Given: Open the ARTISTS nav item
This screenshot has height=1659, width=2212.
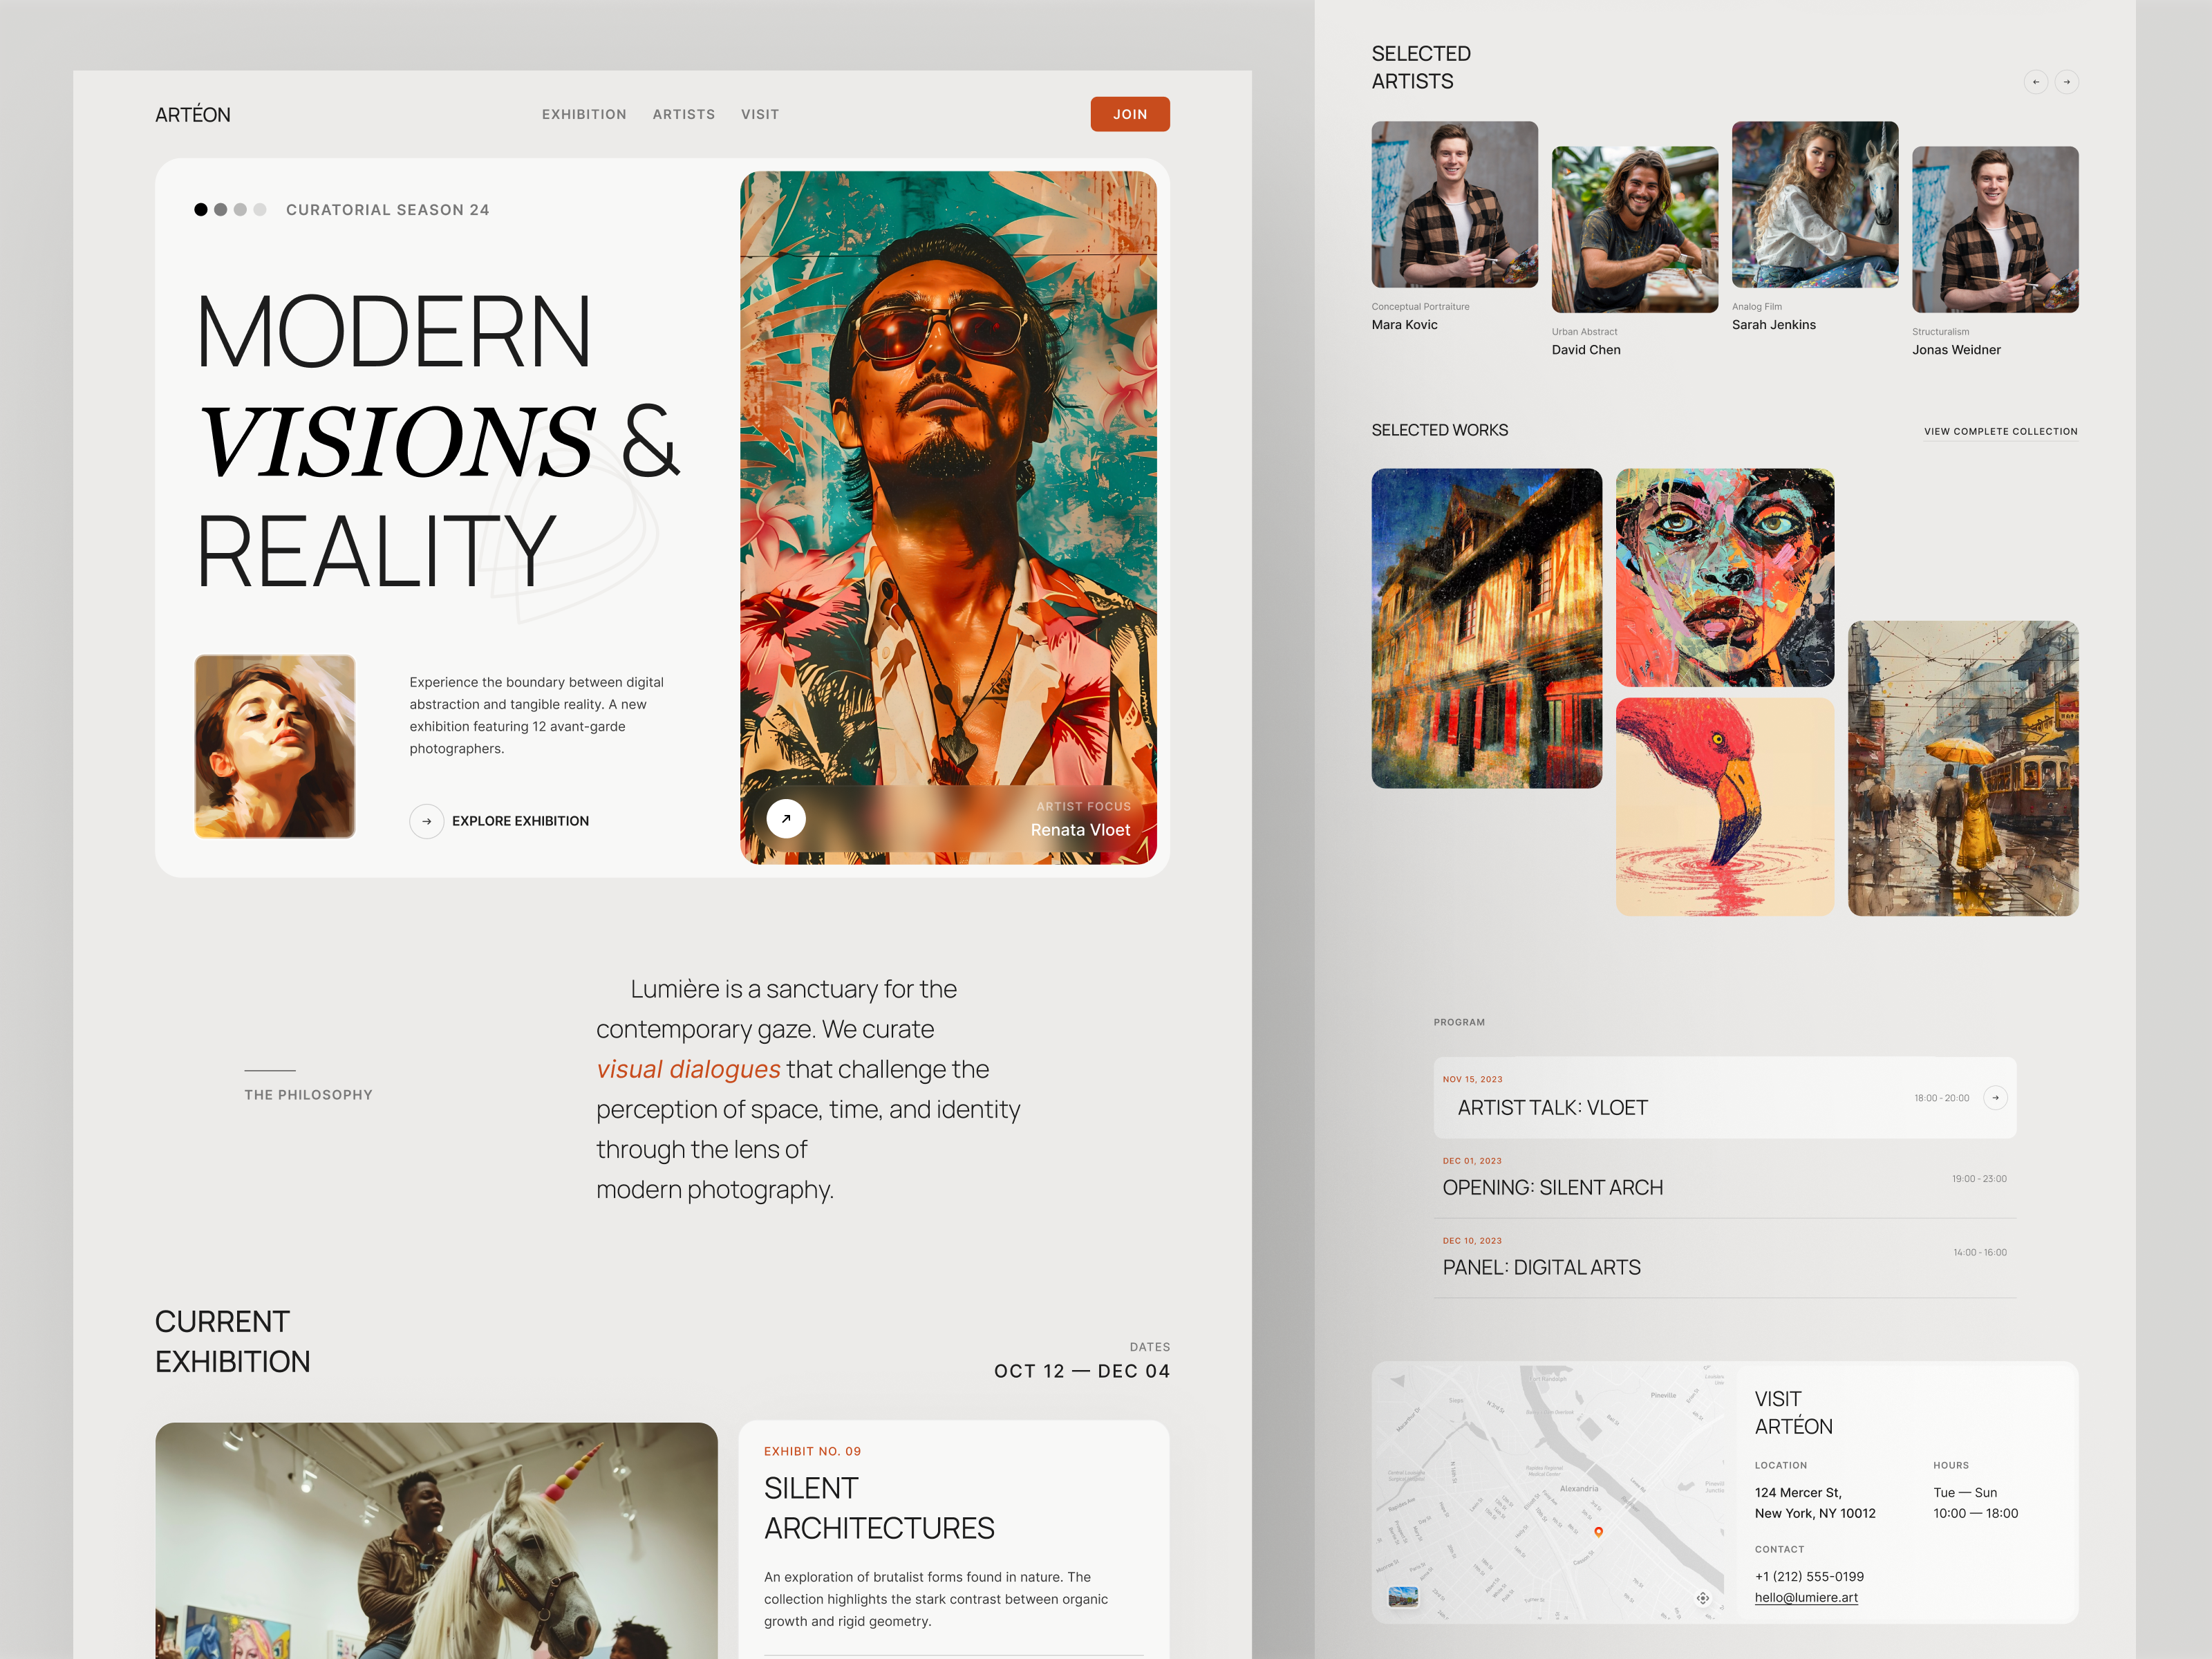Looking at the screenshot, I should tap(684, 115).
